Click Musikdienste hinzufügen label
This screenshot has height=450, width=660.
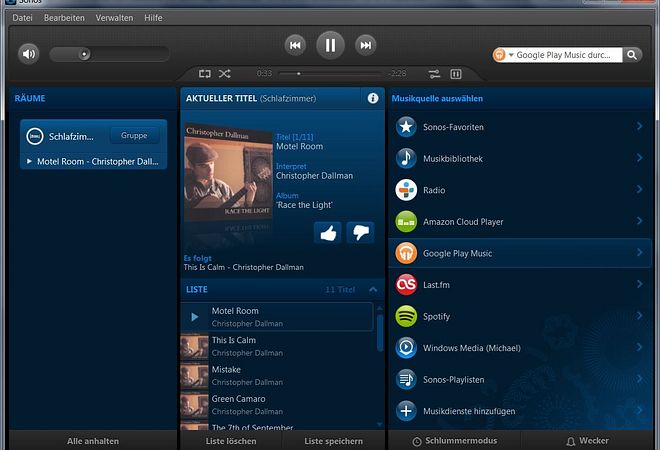[469, 411]
